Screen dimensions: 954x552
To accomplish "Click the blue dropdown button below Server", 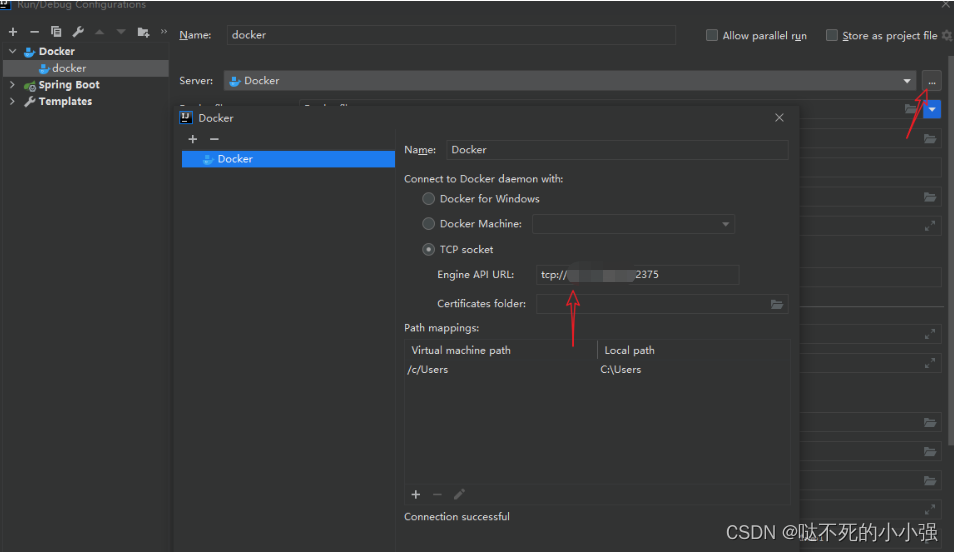I will tap(932, 110).
